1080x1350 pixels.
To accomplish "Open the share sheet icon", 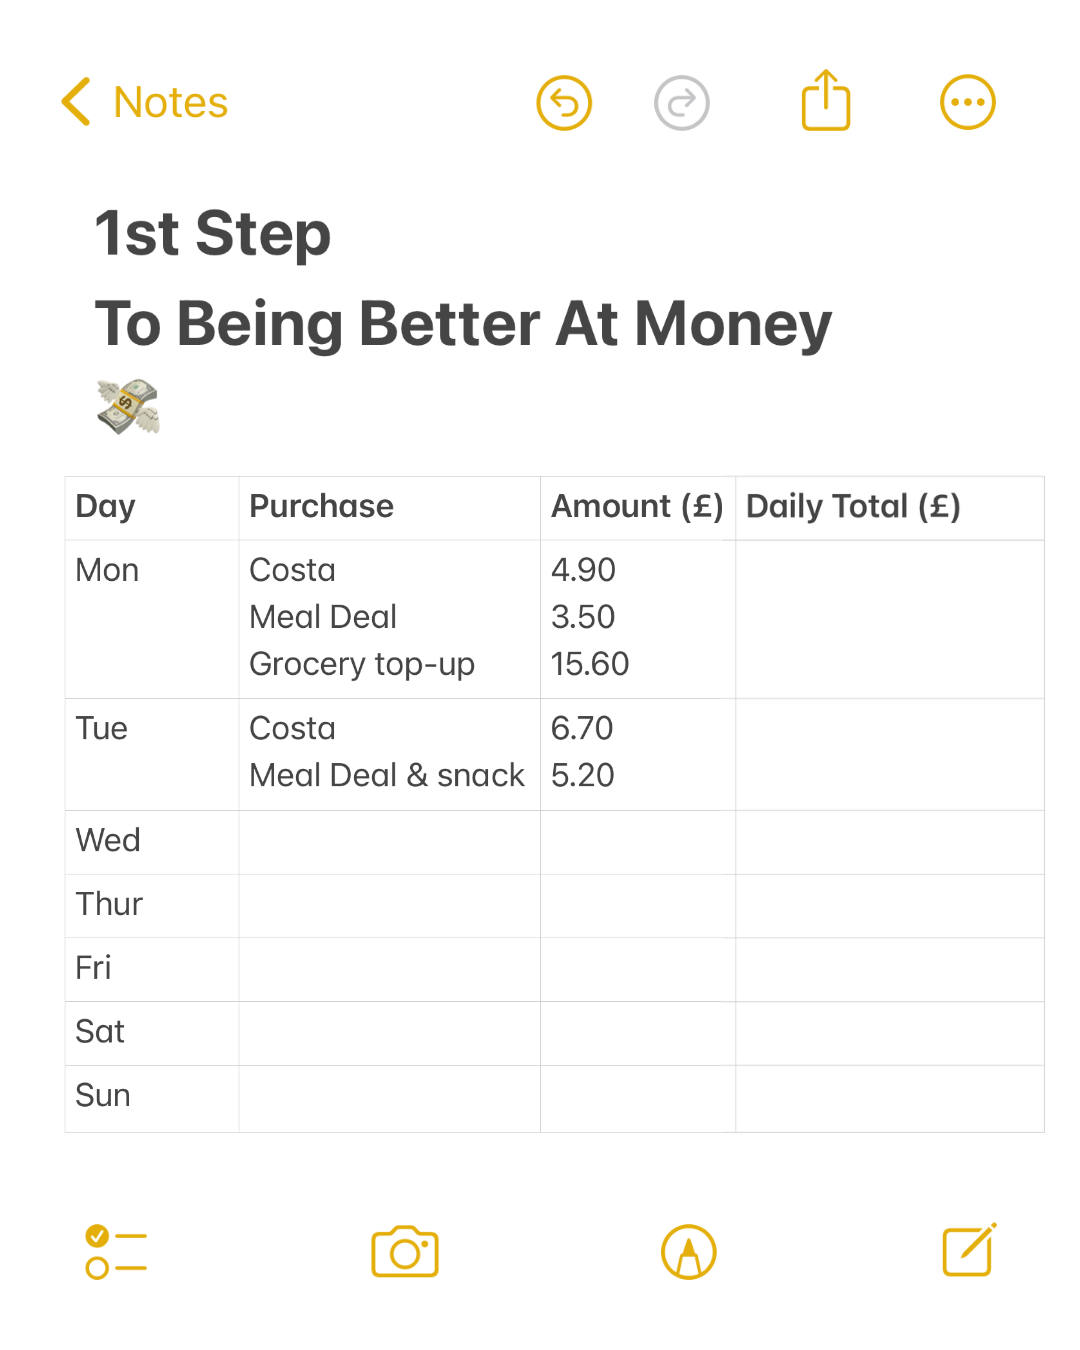I will 826,101.
